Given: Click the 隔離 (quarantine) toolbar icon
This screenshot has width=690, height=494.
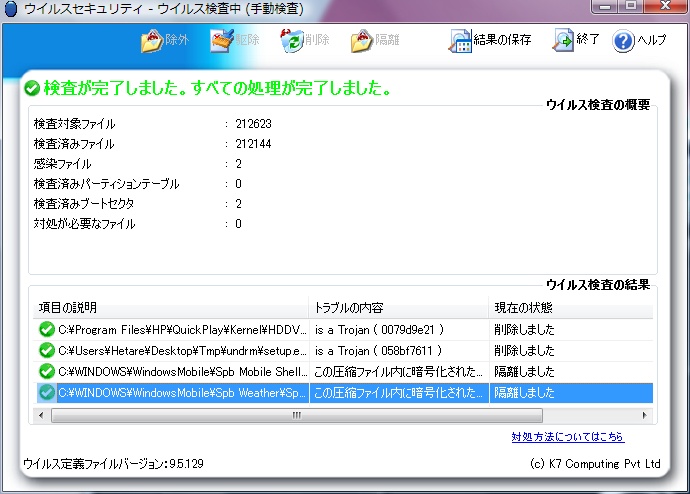Looking at the screenshot, I should pos(362,41).
